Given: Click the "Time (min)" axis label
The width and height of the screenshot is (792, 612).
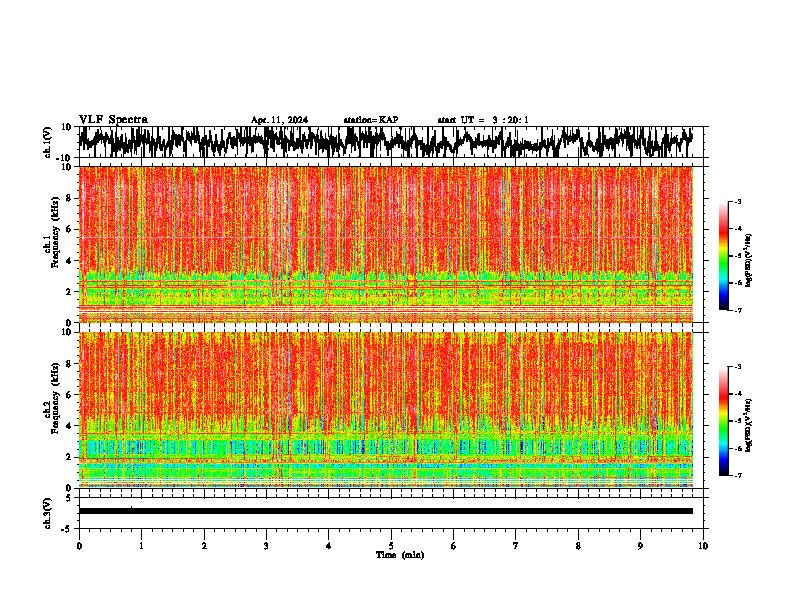Looking at the screenshot, I should pyautogui.click(x=400, y=555).
